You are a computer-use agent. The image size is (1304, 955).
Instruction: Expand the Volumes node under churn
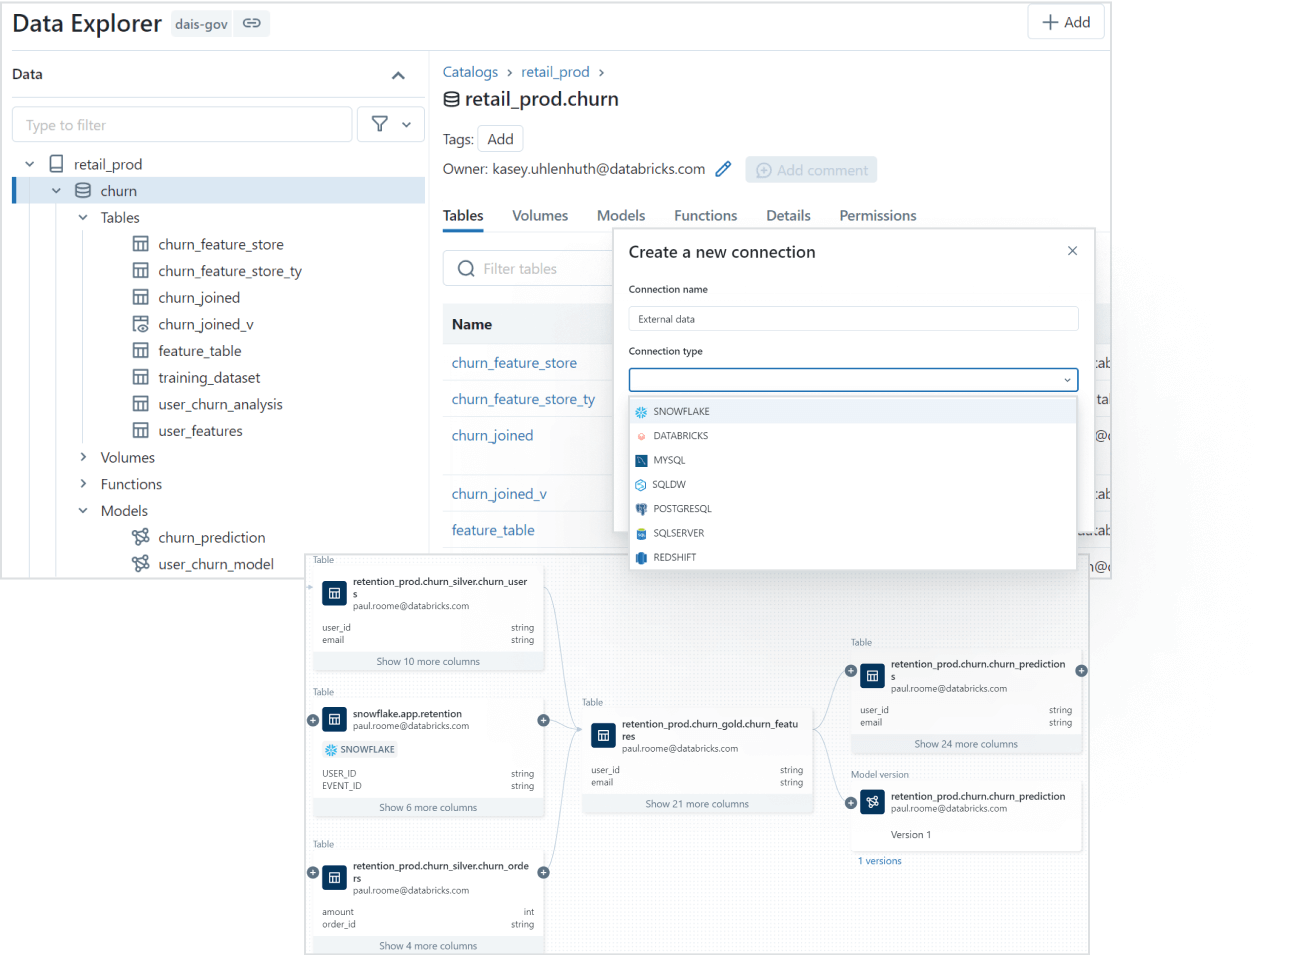click(x=83, y=457)
